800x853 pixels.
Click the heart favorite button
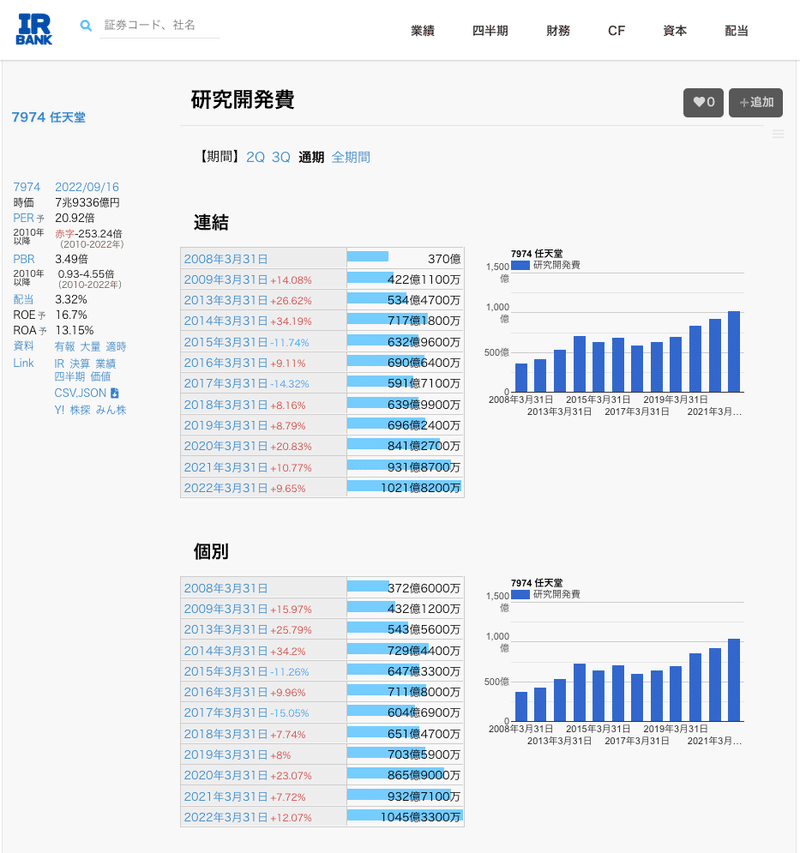[x=703, y=102]
